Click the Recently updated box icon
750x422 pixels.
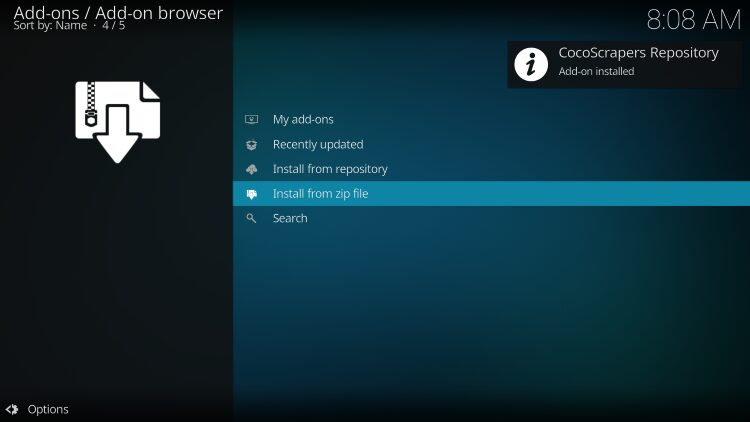pyautogui.click(x=252, y=144)
